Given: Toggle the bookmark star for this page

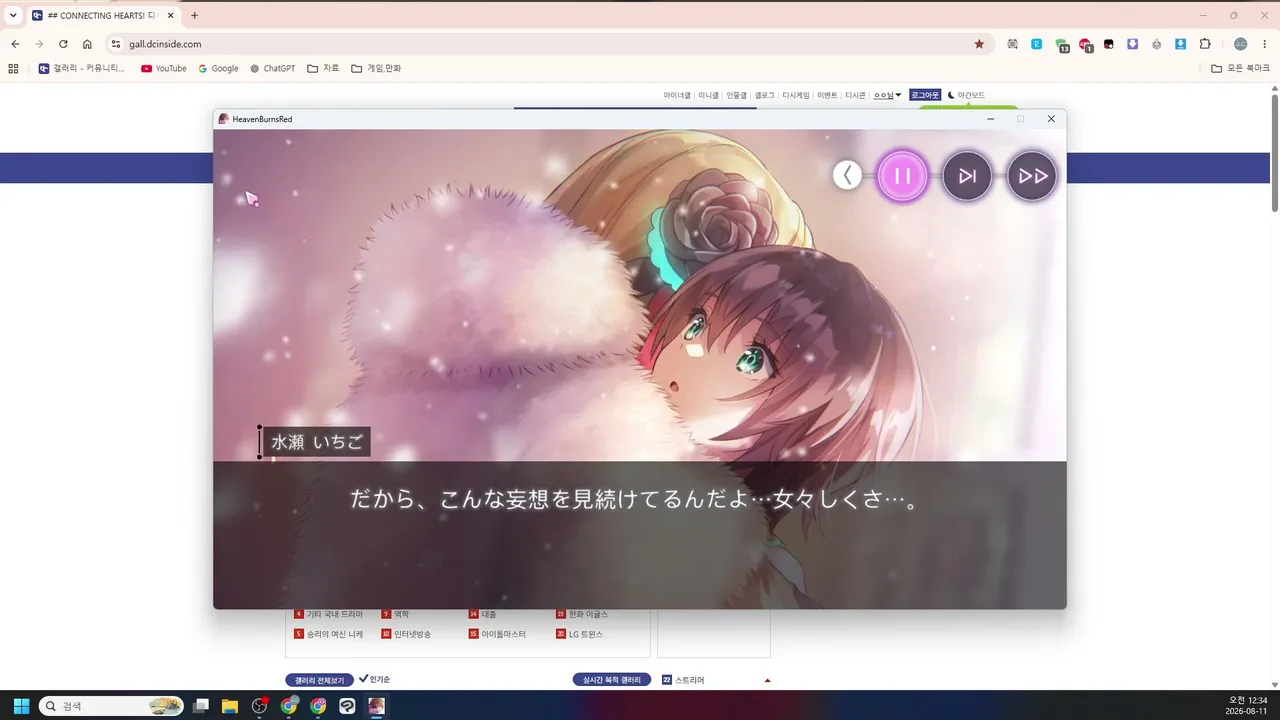Looking at the screenshot, I should 979,44.
